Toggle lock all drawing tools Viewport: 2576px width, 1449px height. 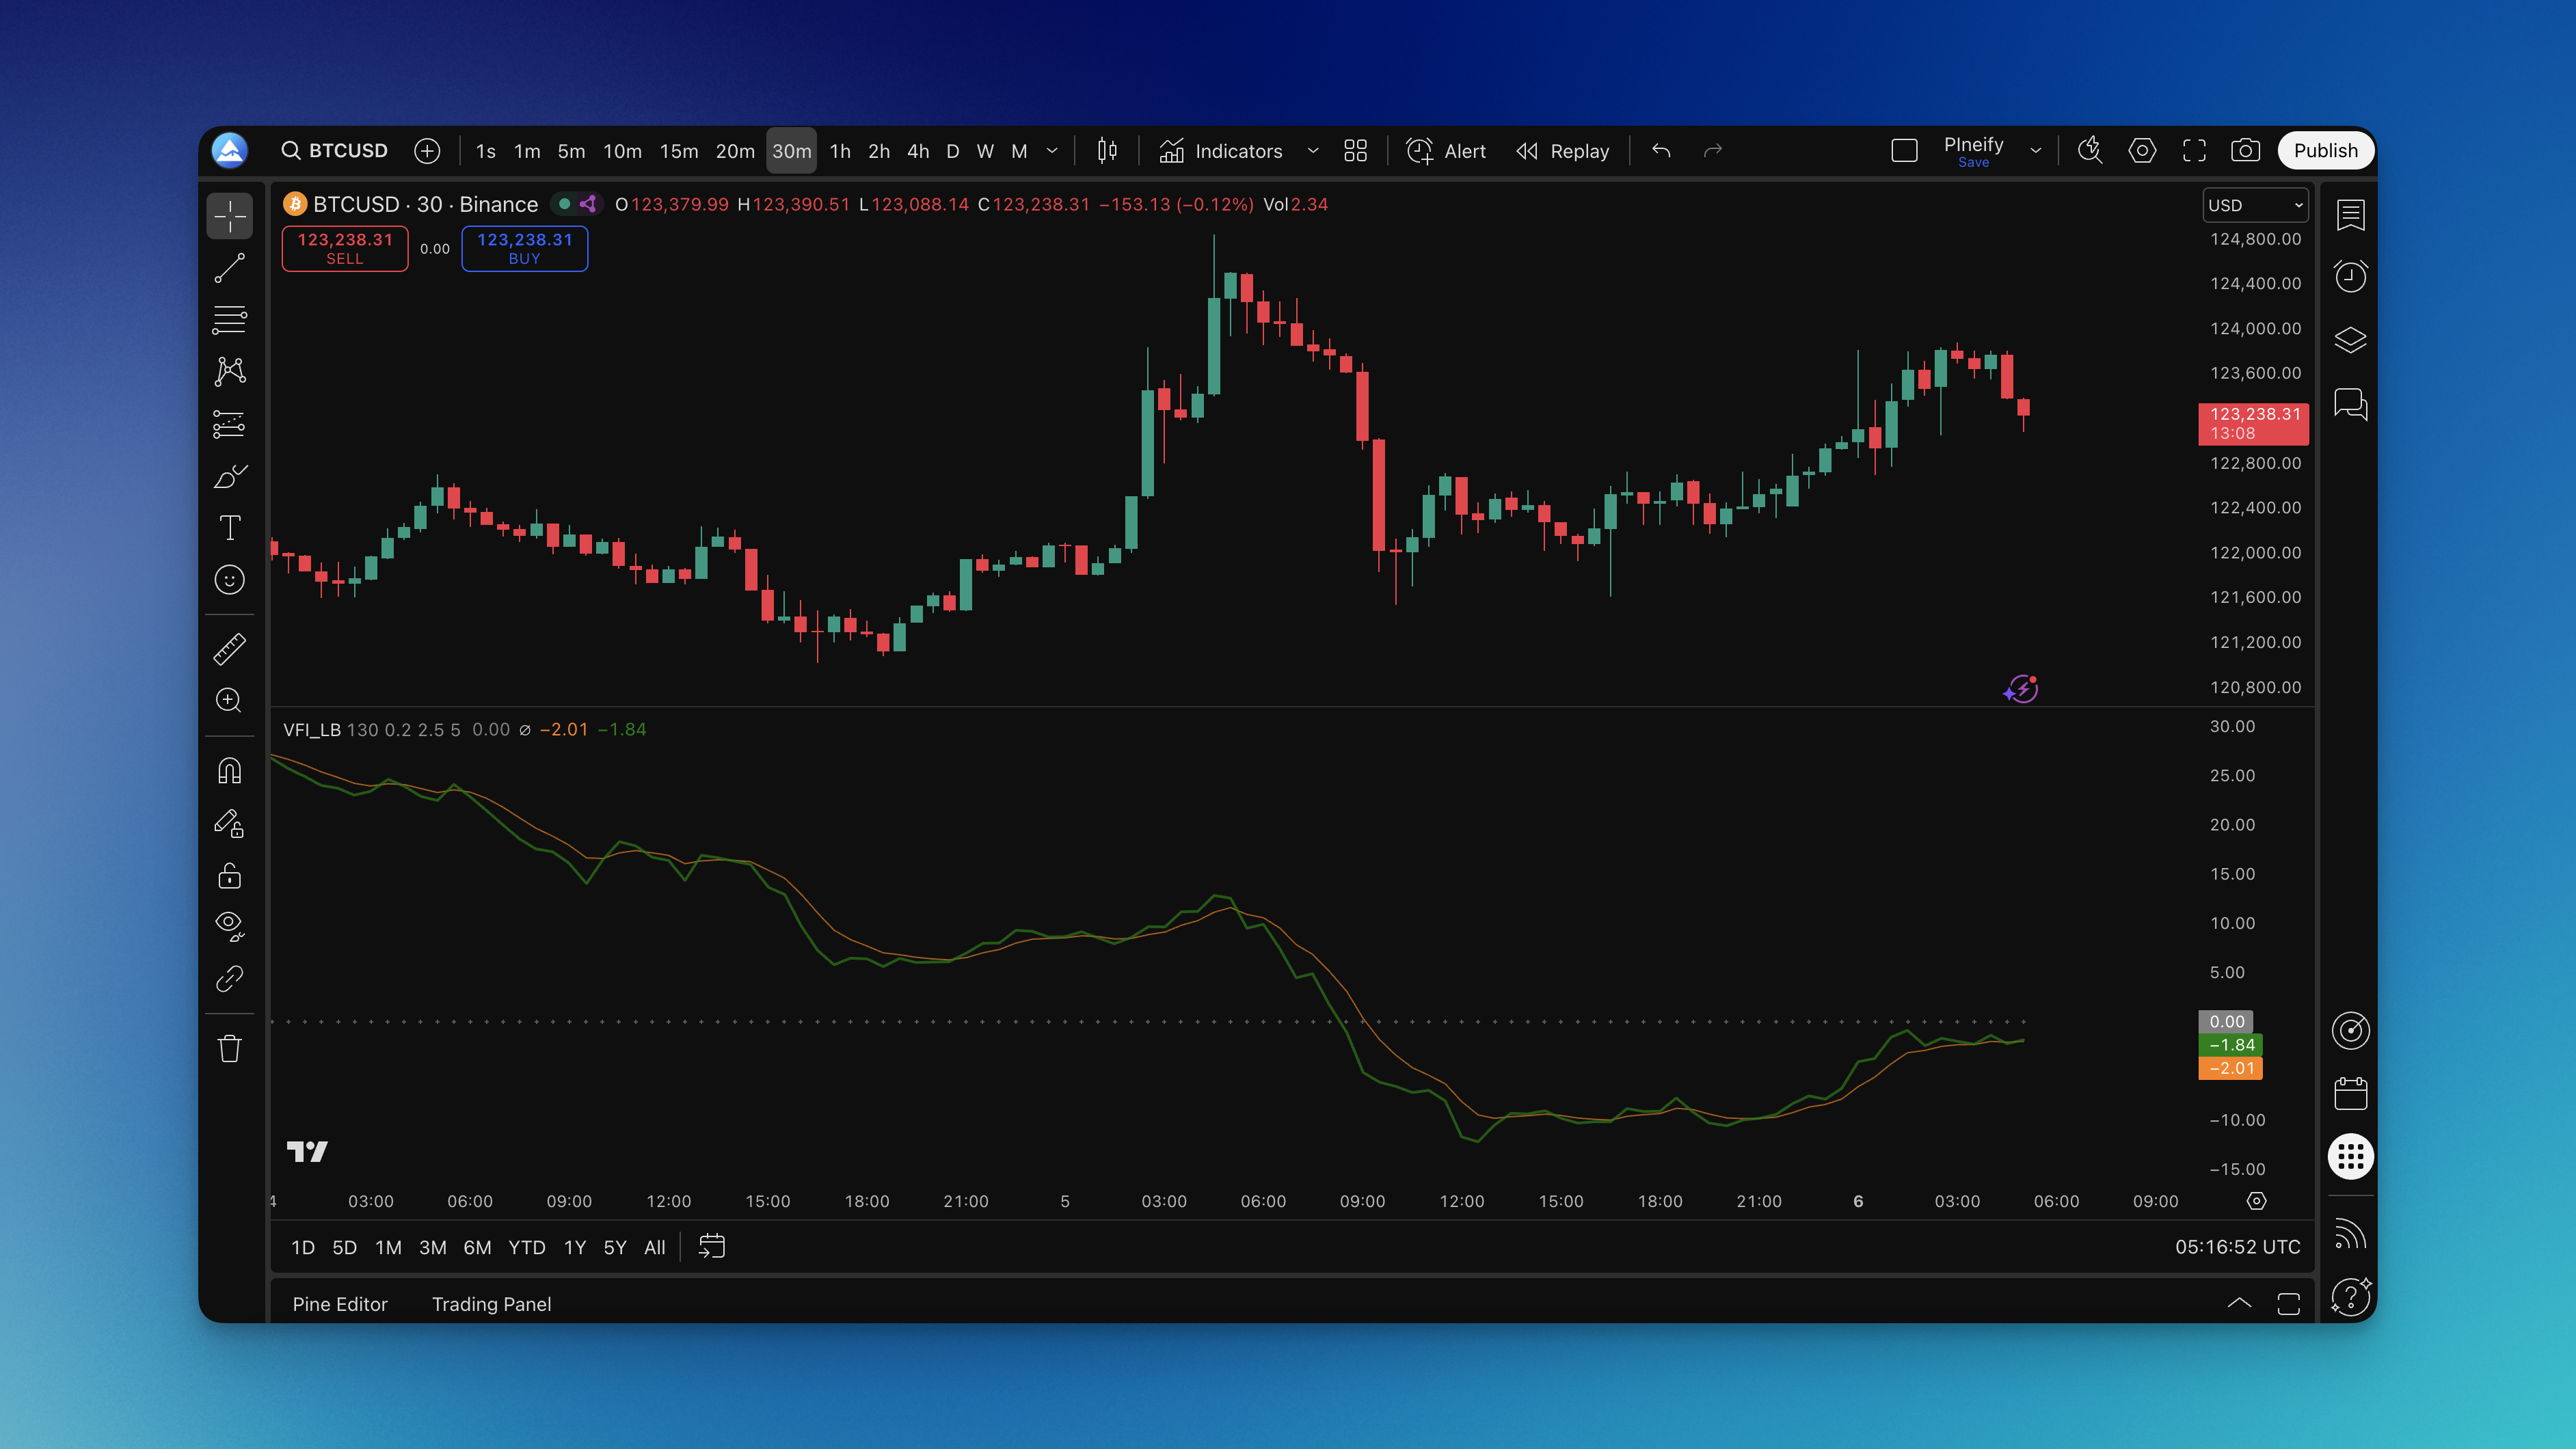click(229, 876)
